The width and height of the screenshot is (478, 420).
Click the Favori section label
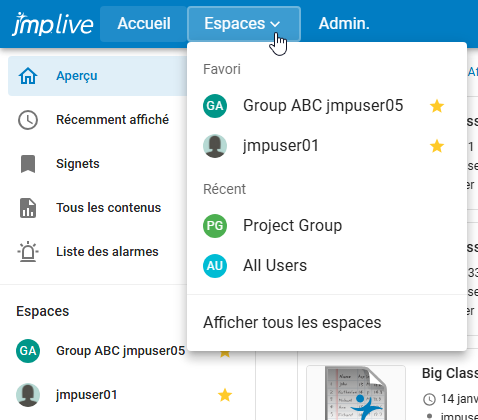[x=222, y=69]
